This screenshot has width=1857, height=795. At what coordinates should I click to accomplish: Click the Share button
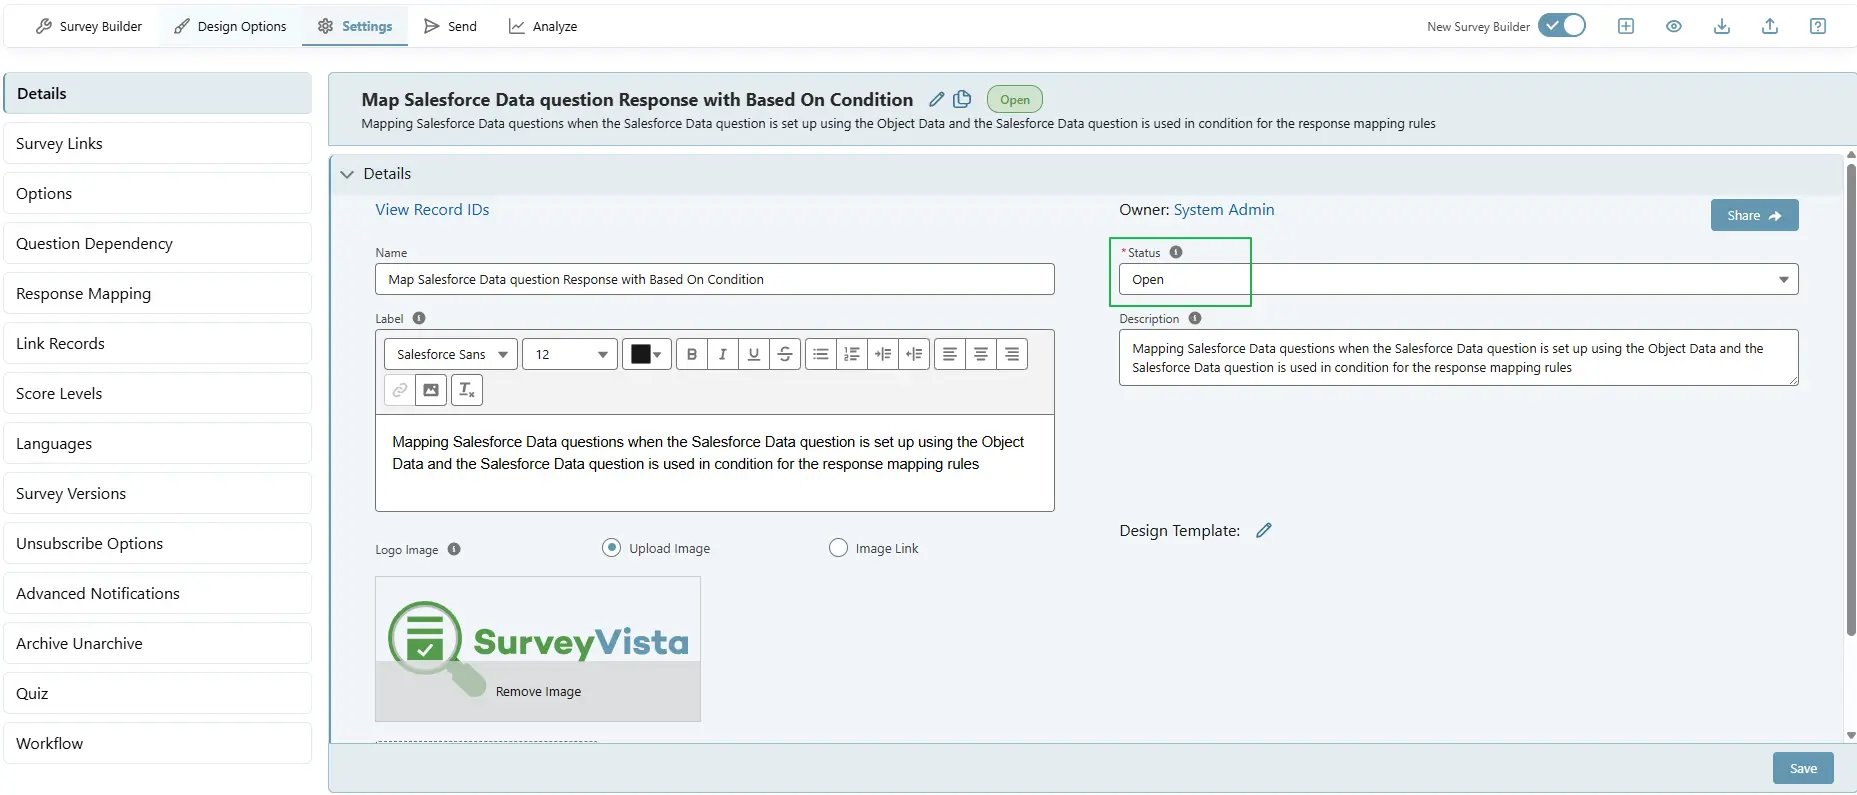1754,215
